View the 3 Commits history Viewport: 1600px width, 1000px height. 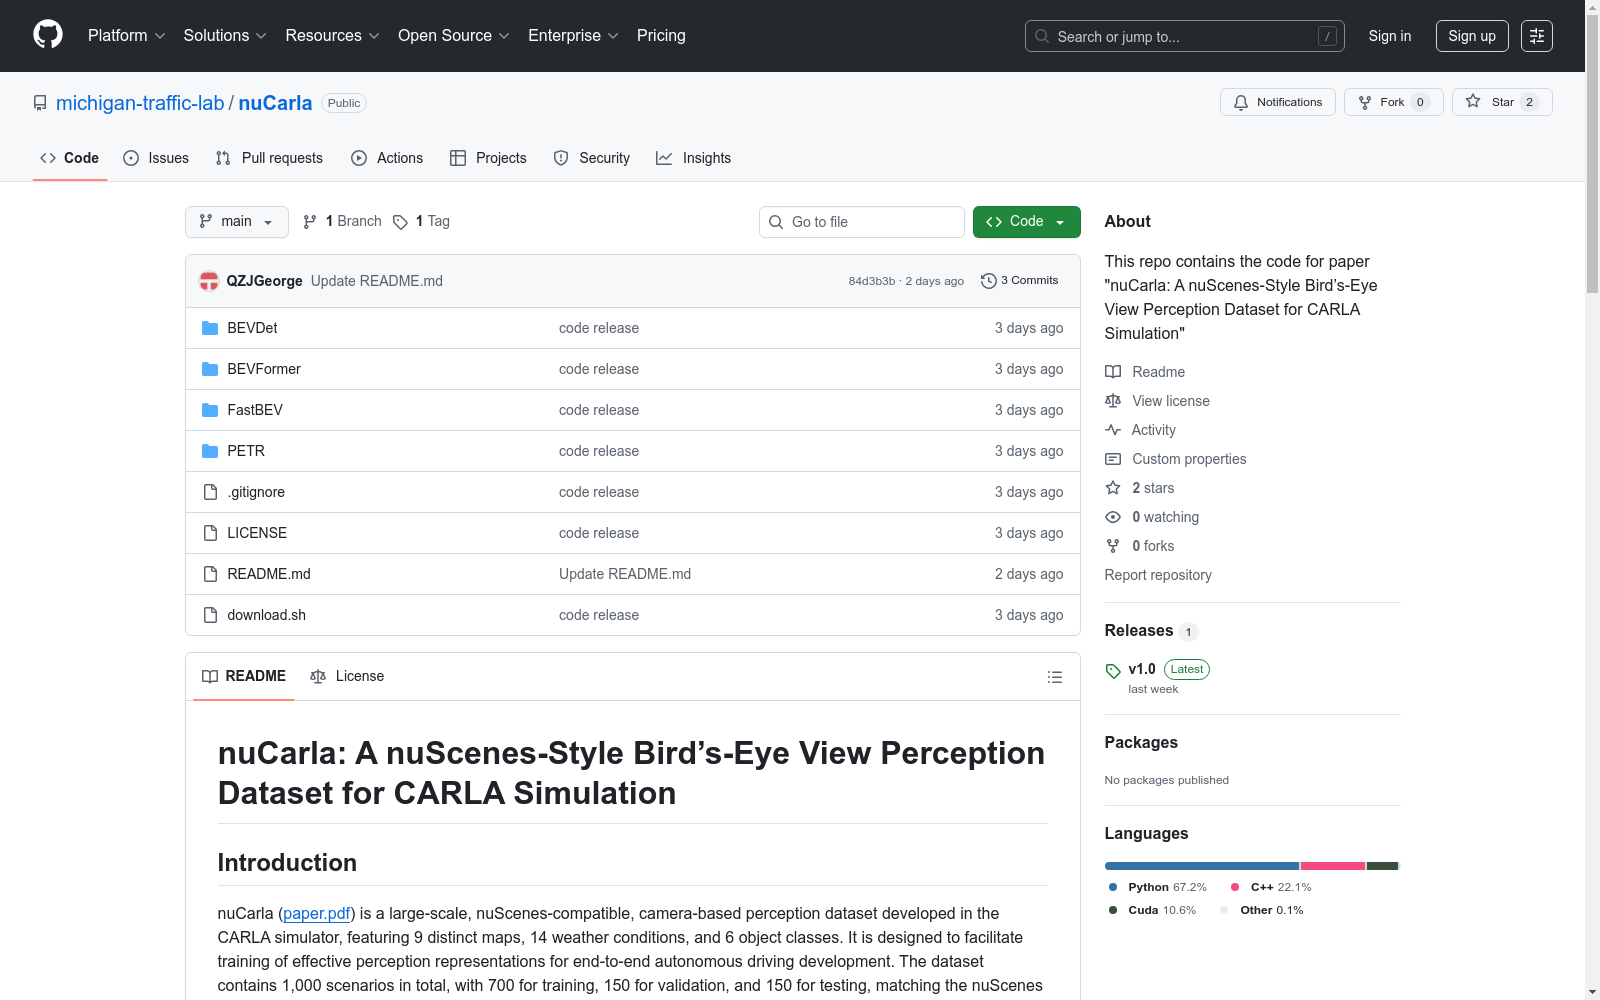click(1020, 281)
